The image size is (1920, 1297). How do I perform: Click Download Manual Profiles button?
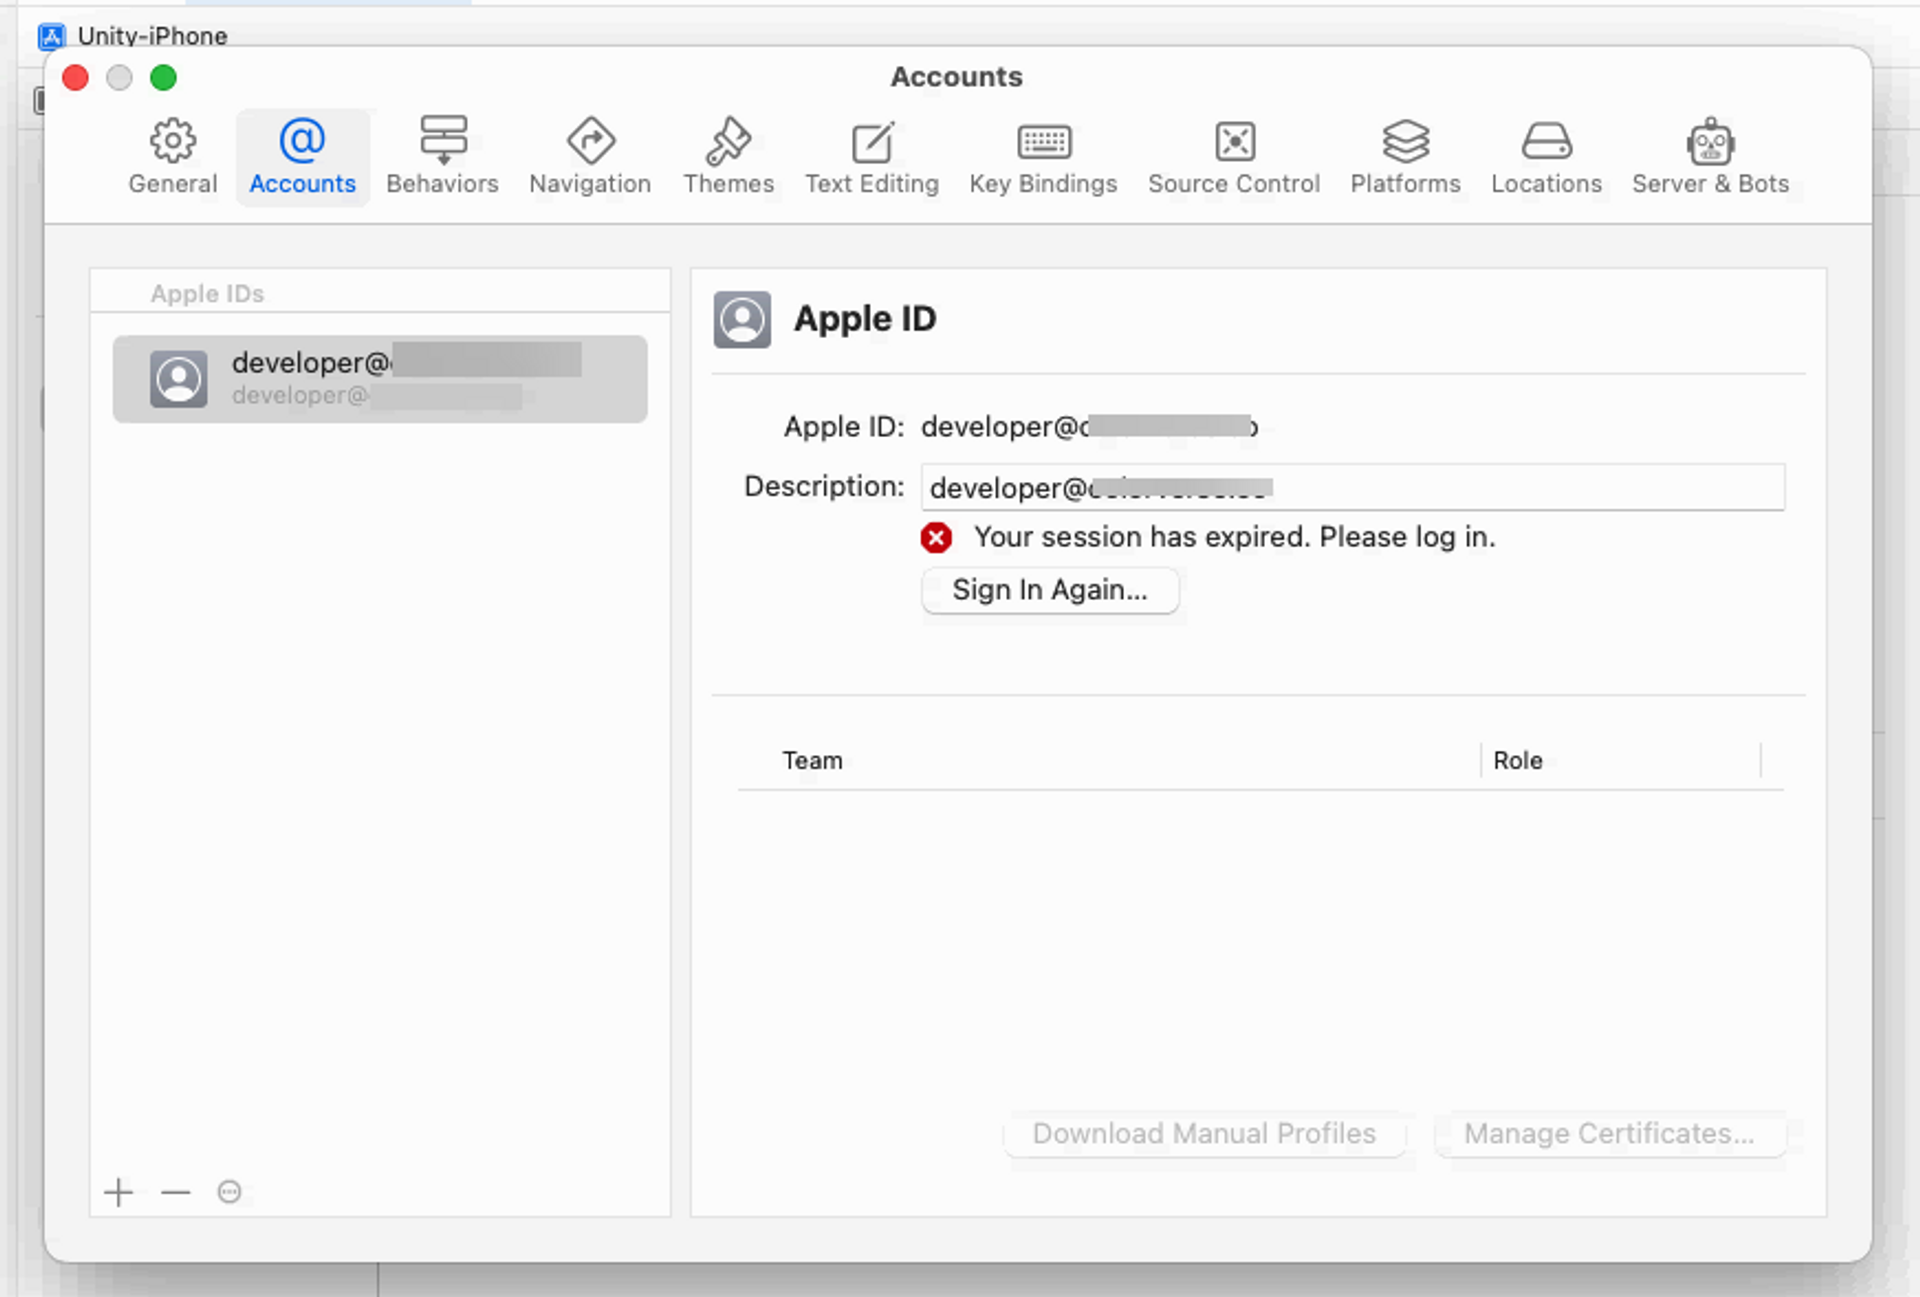point(1204,1133)
